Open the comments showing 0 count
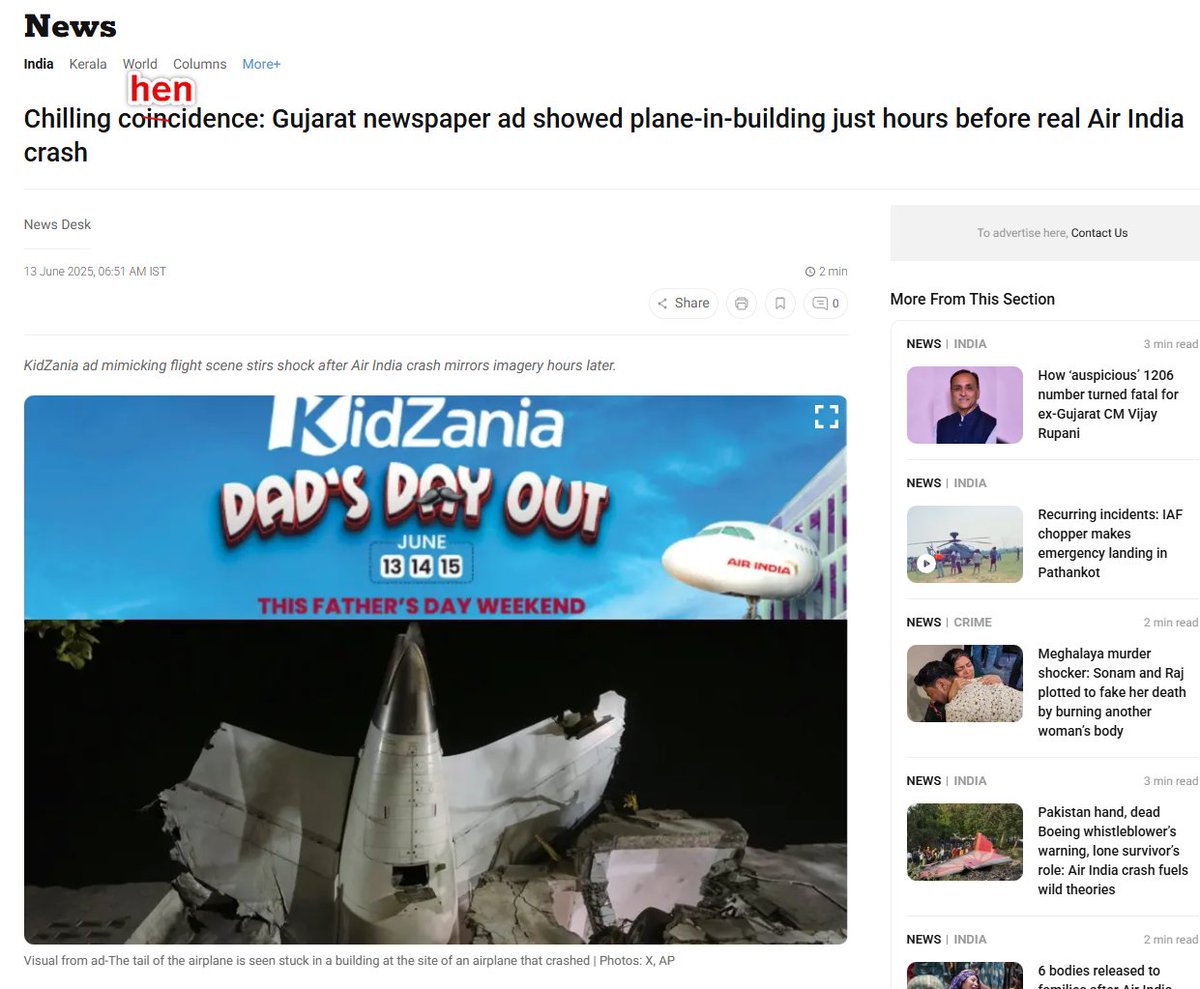 tap(826, 303)
